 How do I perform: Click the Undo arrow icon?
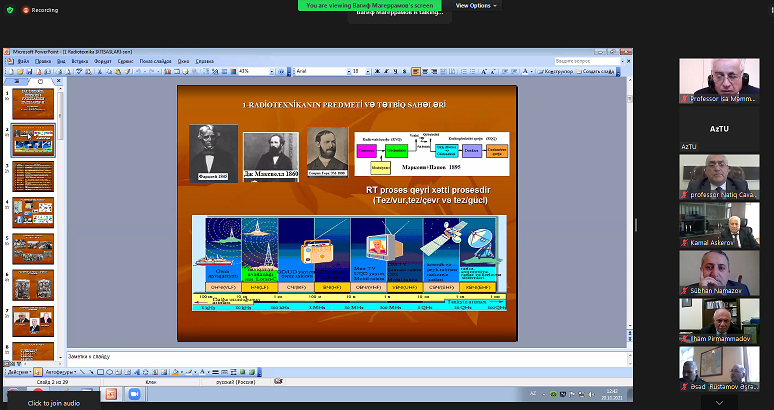tap(138, 72)
